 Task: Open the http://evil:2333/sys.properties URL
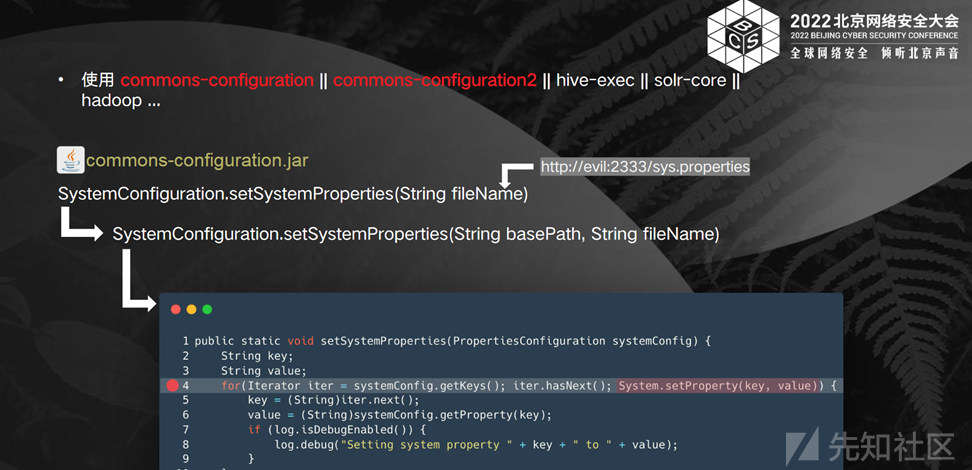[x=645, y=166]
